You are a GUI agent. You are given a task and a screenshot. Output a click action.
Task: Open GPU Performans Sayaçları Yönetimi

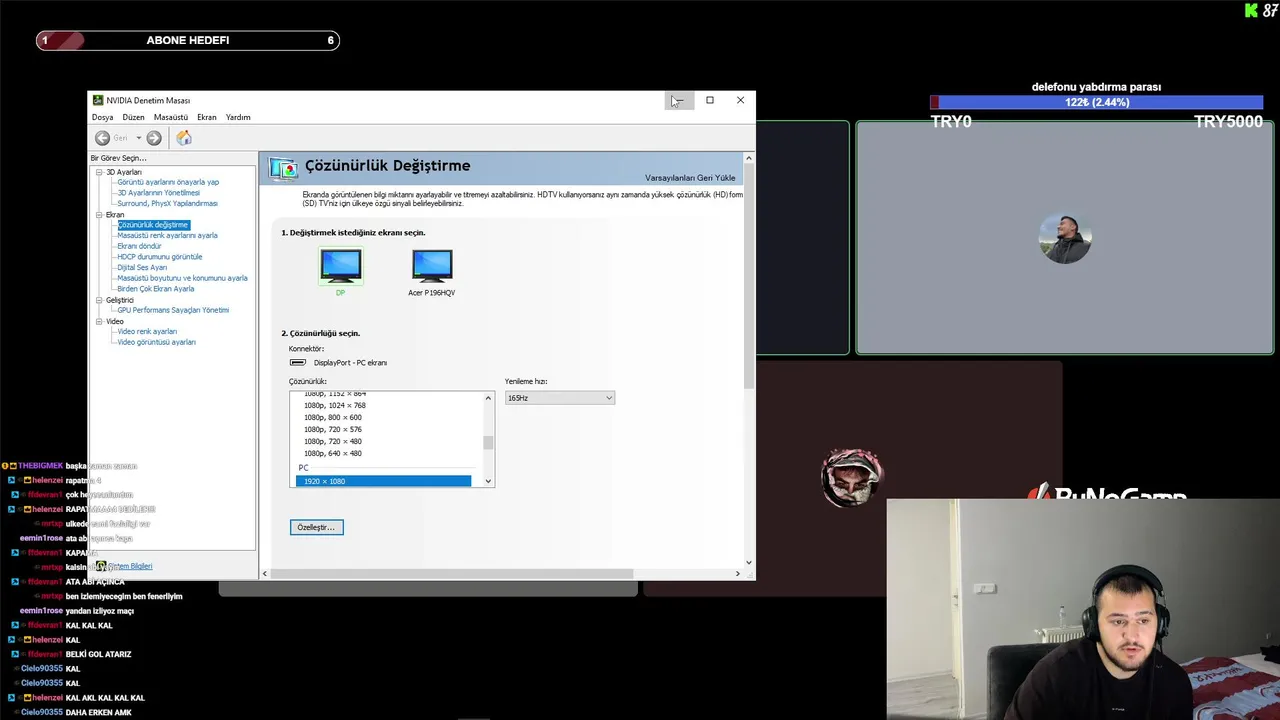coord(173,310)
